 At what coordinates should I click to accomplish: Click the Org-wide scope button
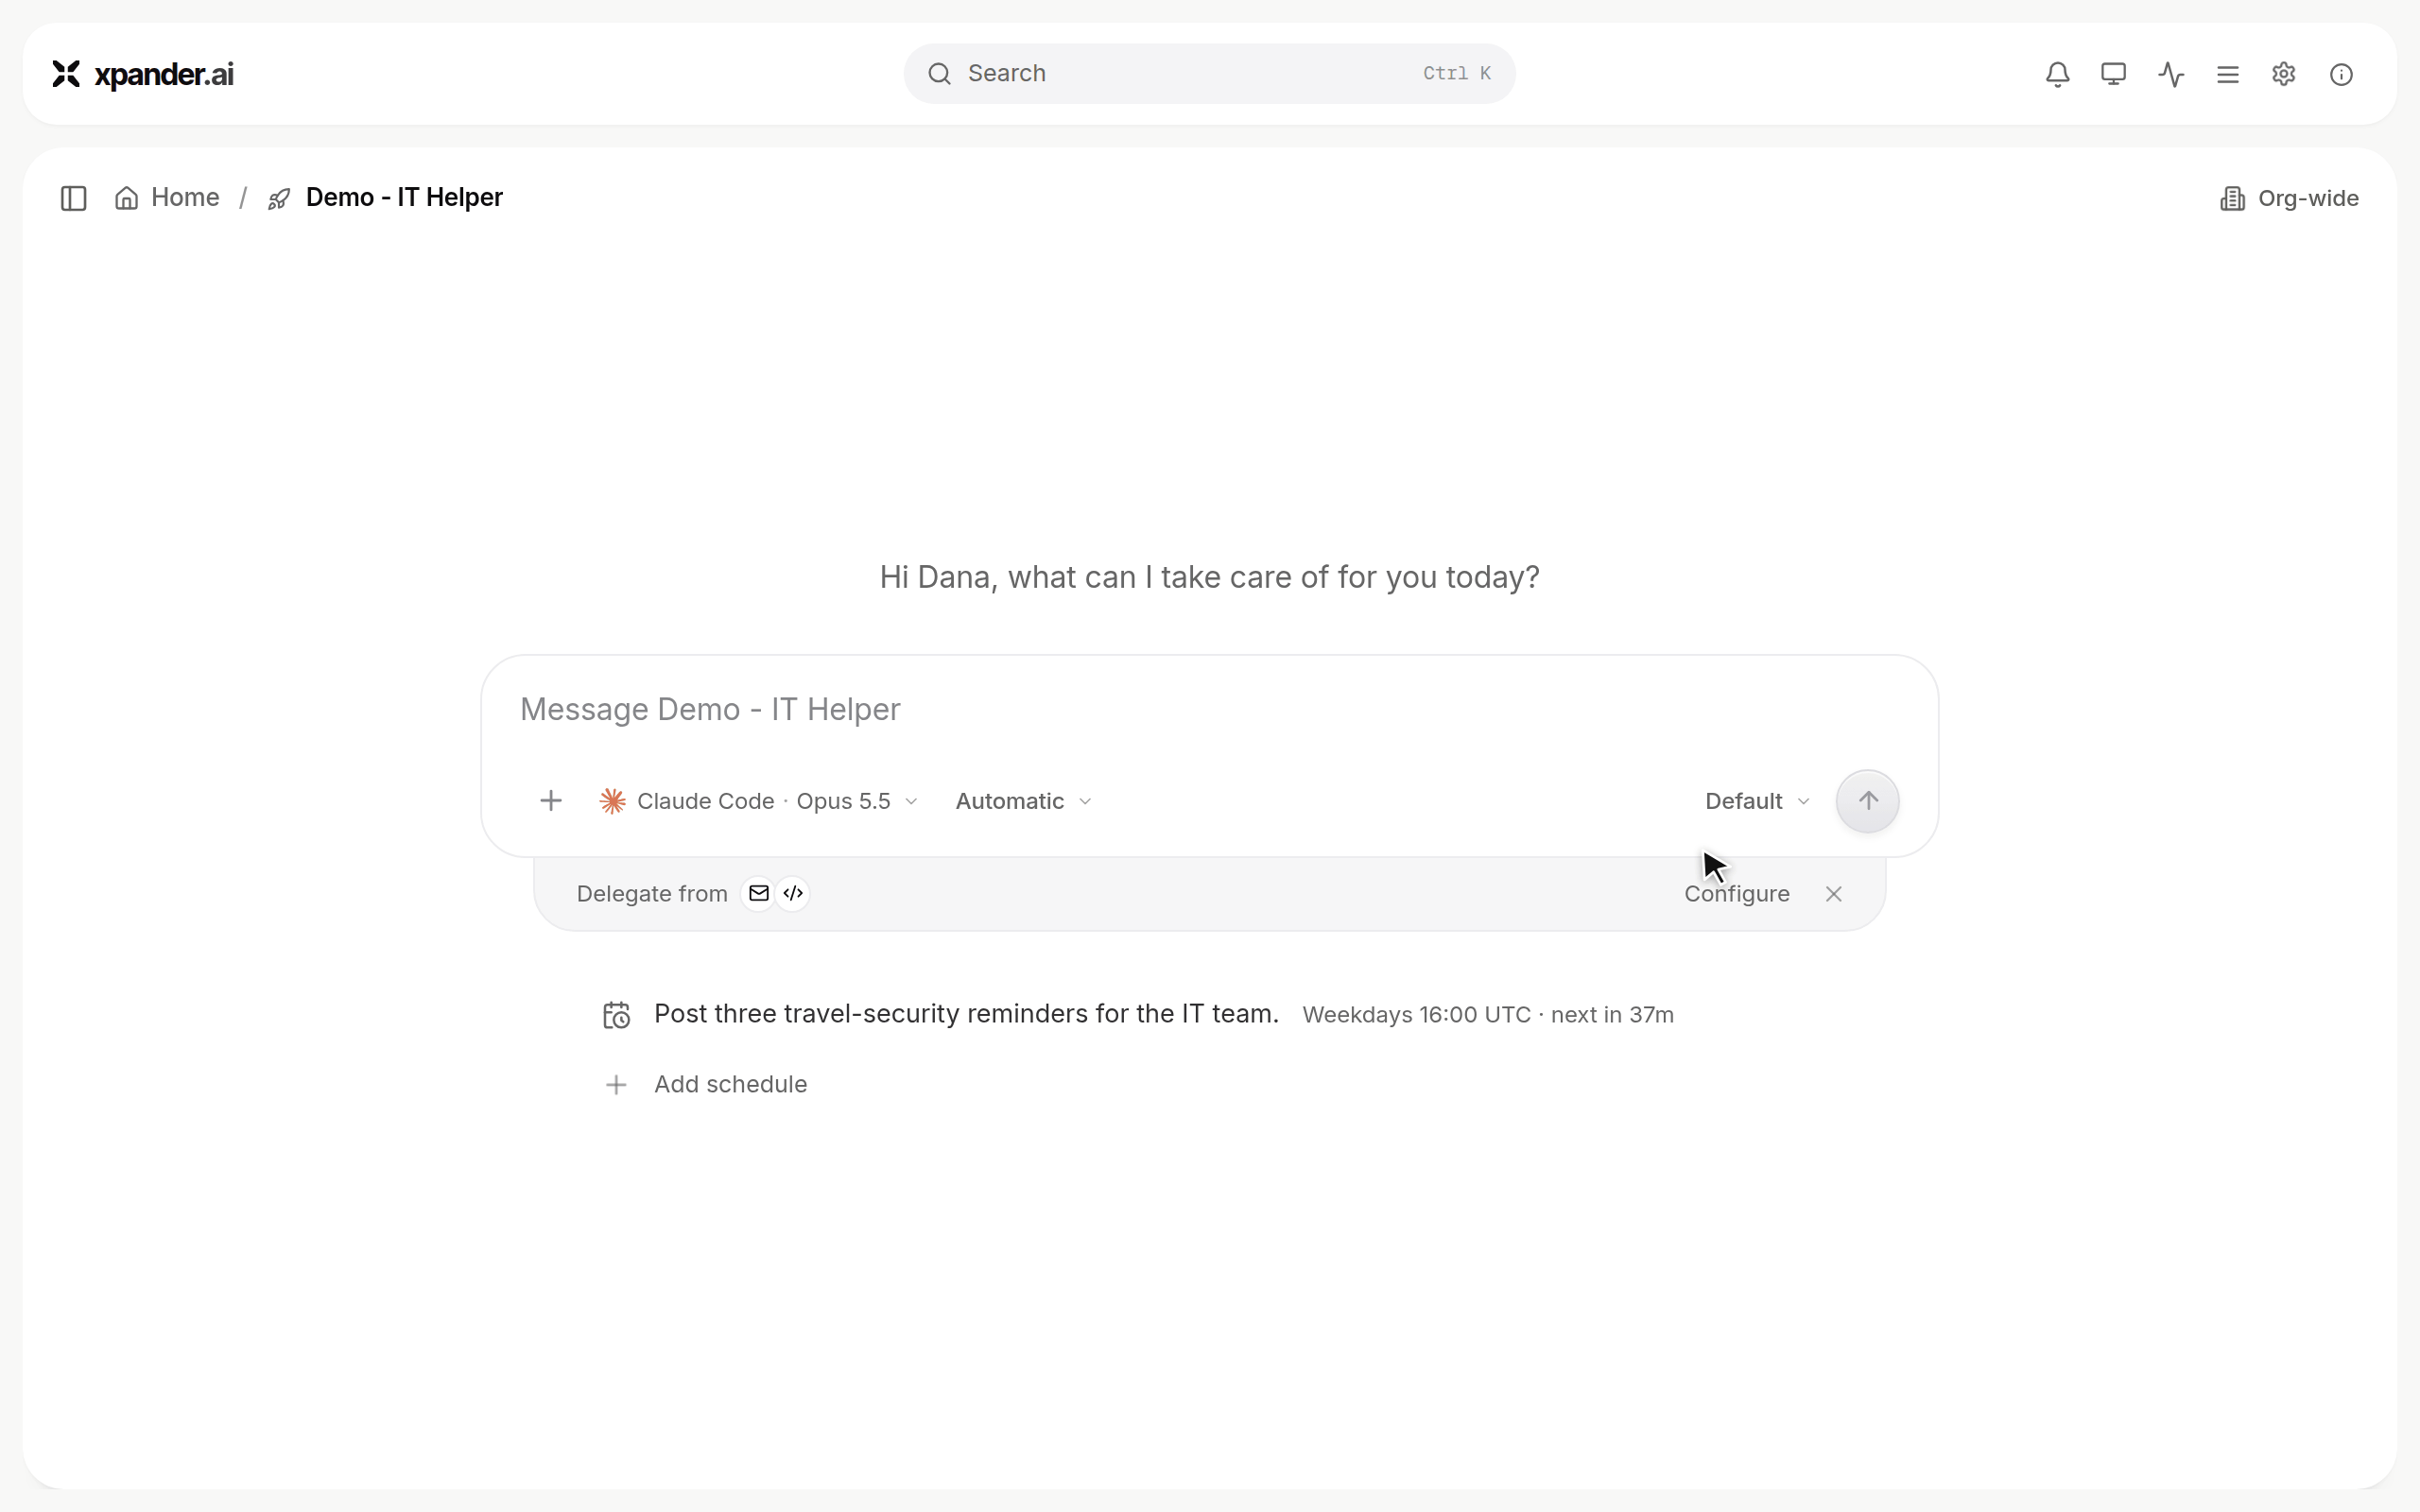point(2289,198)
